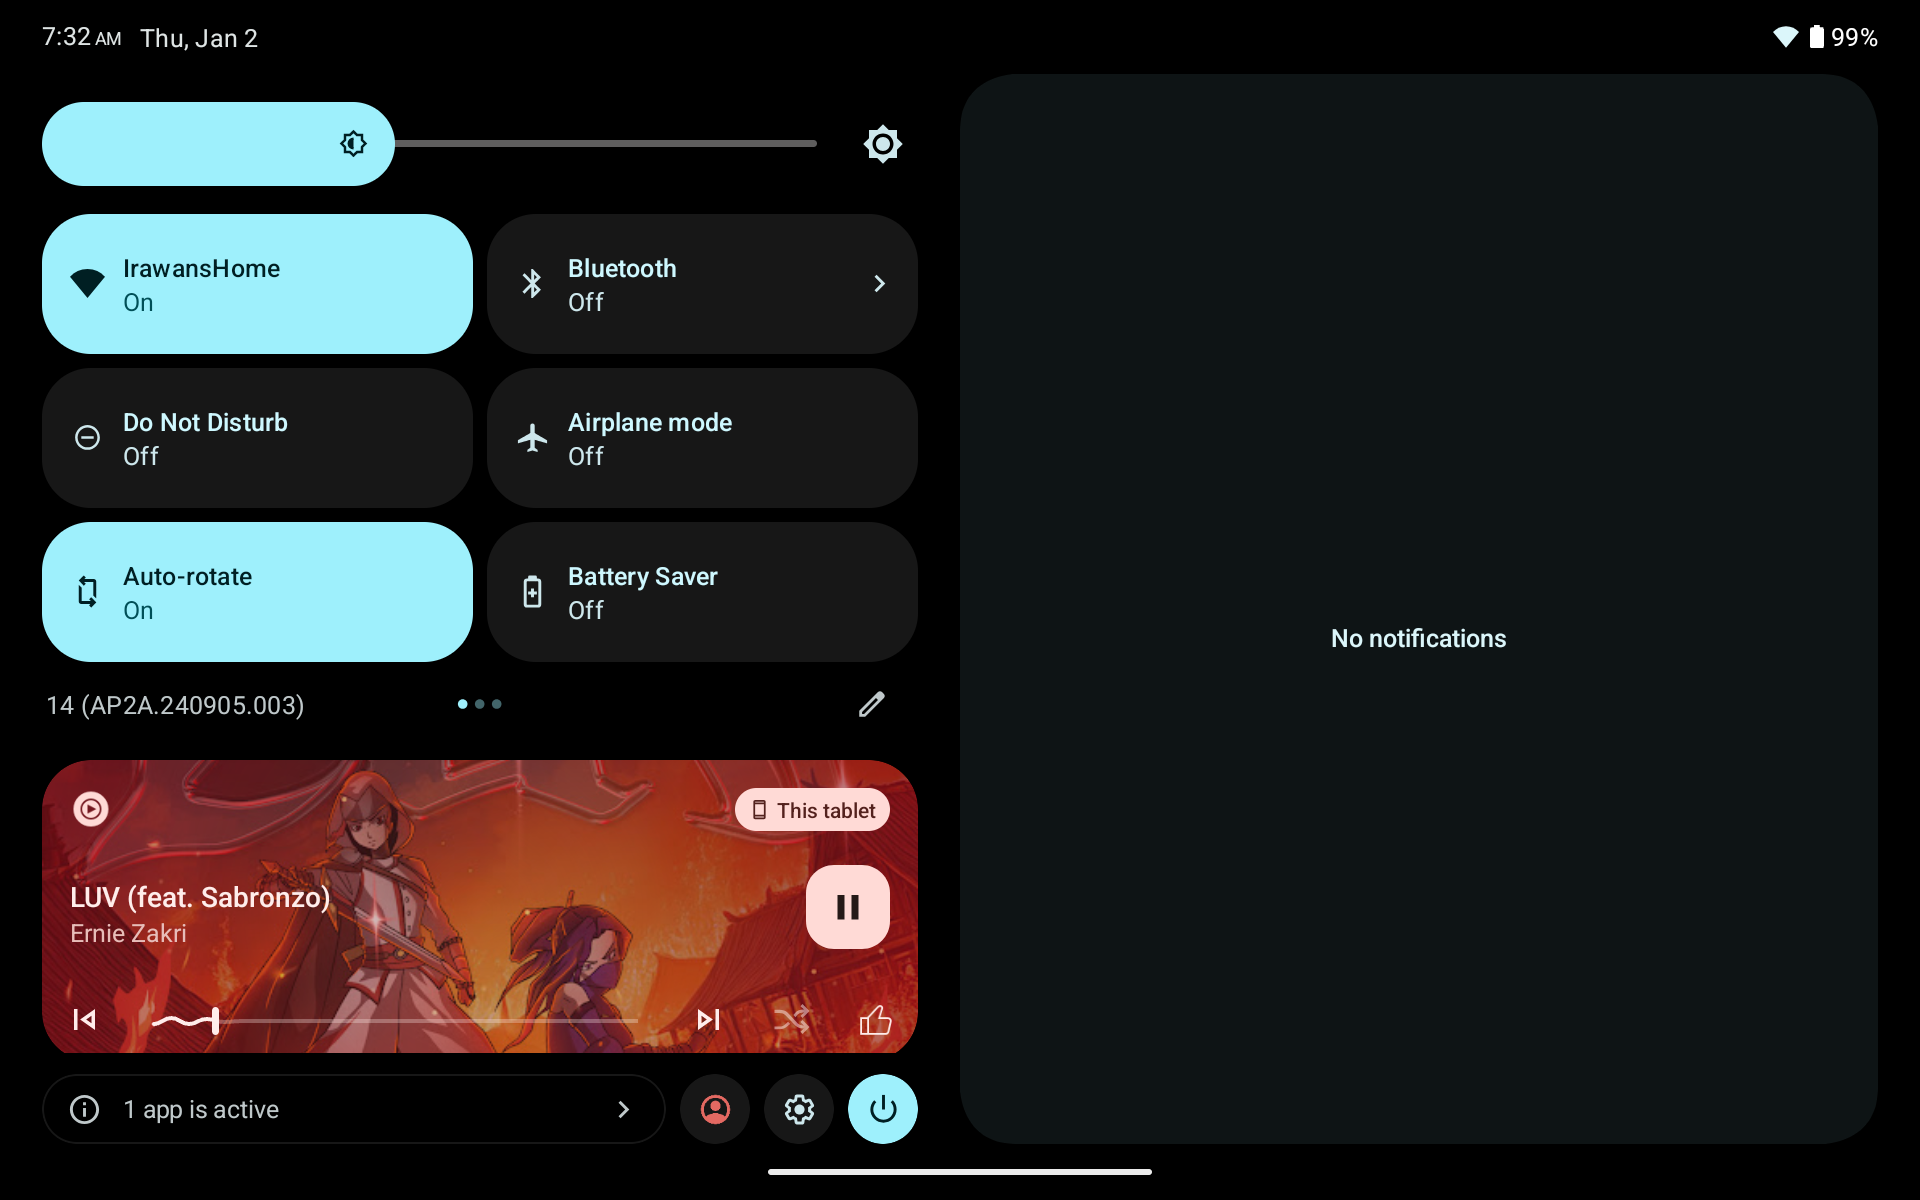Tap the power button icon bottom bar
Screen dimensions: 1920x1200
tap(882, 1107)
